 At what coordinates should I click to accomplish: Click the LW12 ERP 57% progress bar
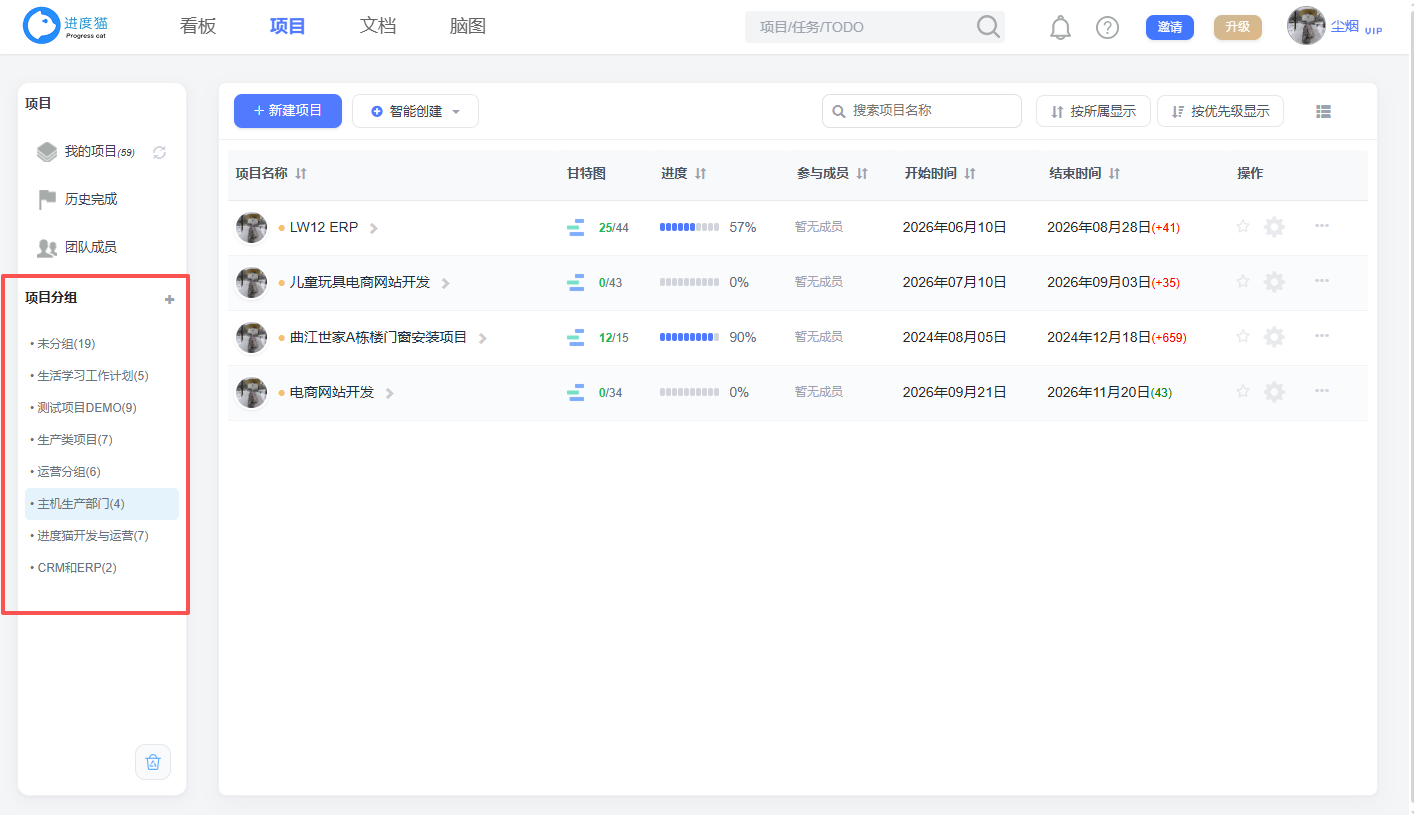tap(689, 228)
